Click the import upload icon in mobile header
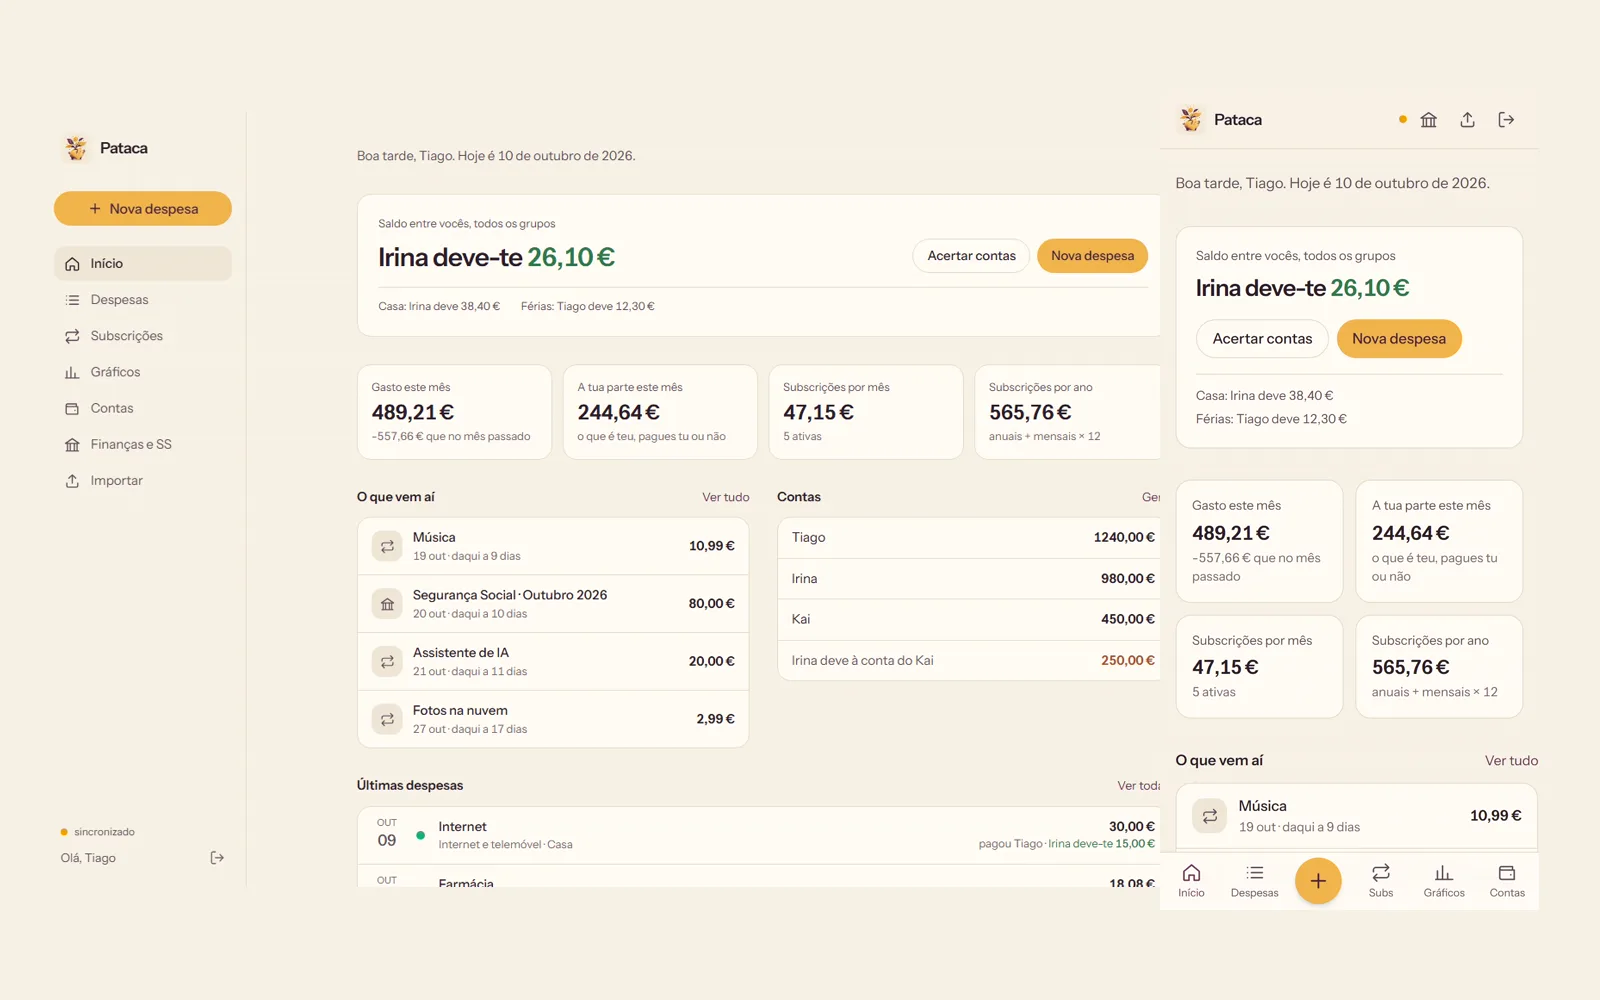Viewport: 1600px width, 1000px height. (1467, 120)
